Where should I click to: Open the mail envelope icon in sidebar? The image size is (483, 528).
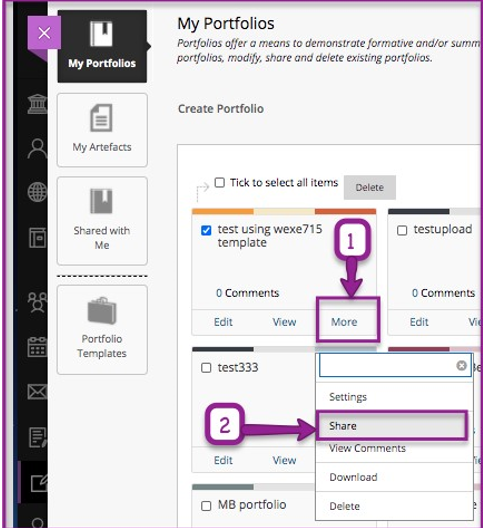pyautogui.click(x=37, y=392)
